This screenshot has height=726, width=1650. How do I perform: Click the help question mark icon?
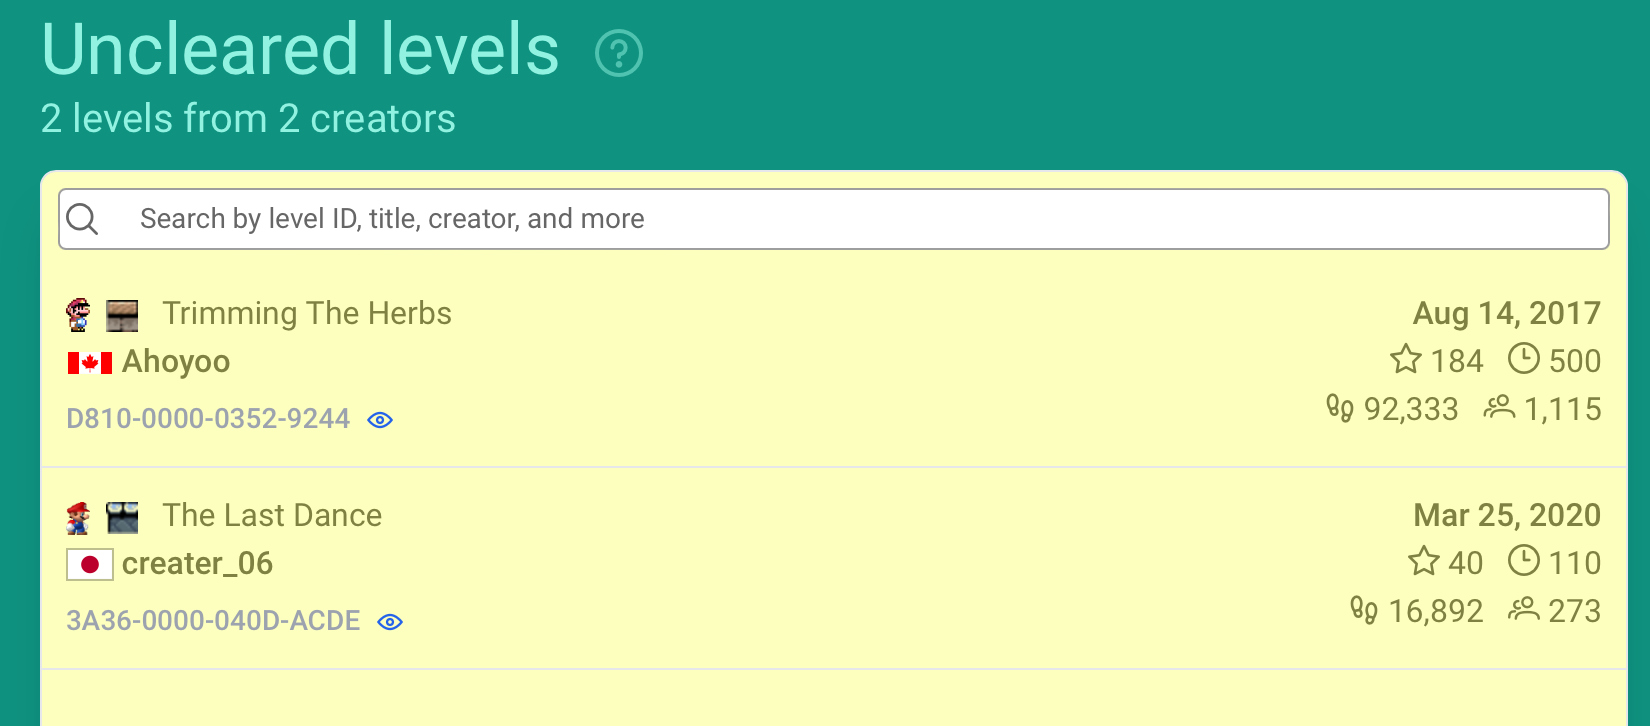(619, 53)
